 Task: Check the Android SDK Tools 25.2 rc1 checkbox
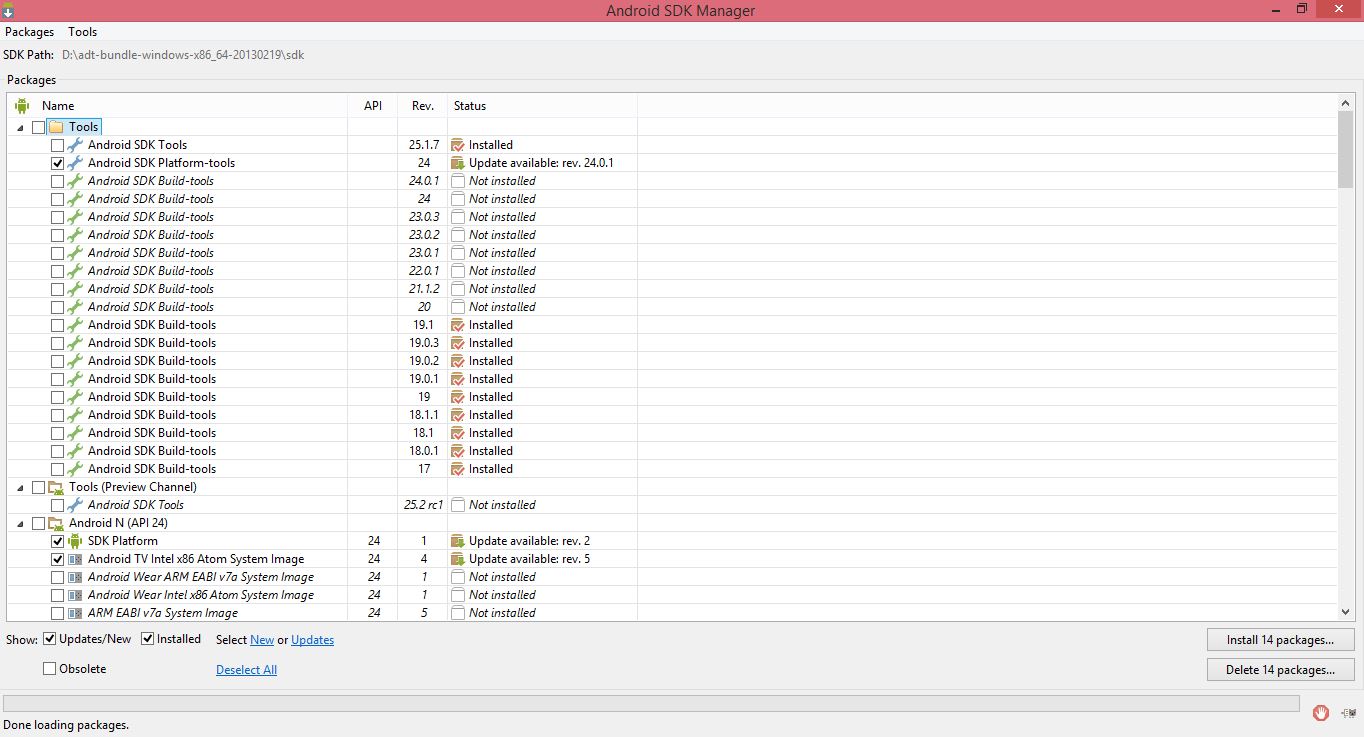pos(57,505)
